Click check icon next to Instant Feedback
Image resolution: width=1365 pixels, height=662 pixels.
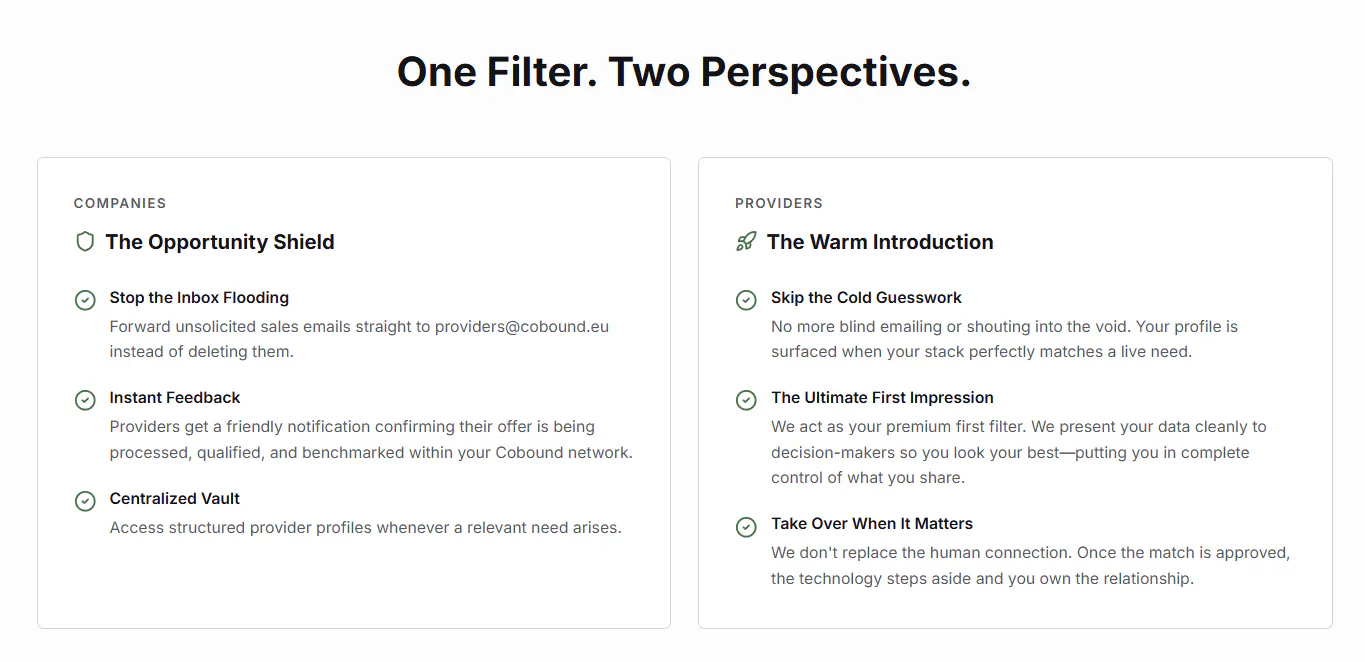(85, 400)
